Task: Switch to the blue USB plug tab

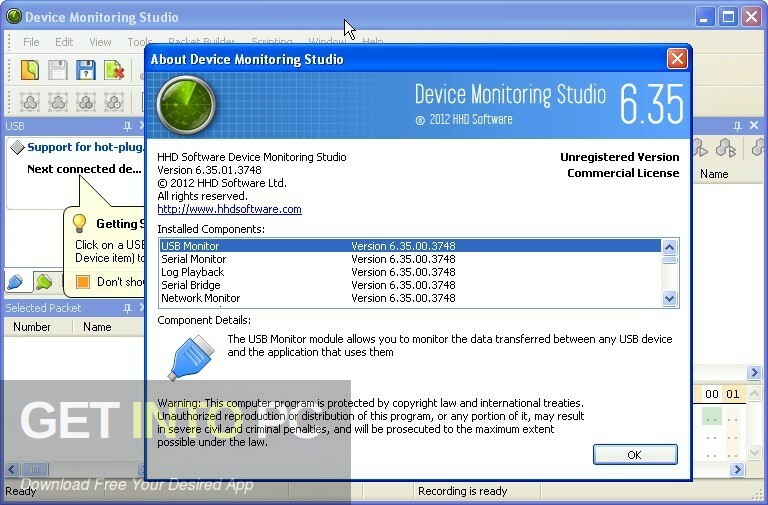Action: point(15,282)
